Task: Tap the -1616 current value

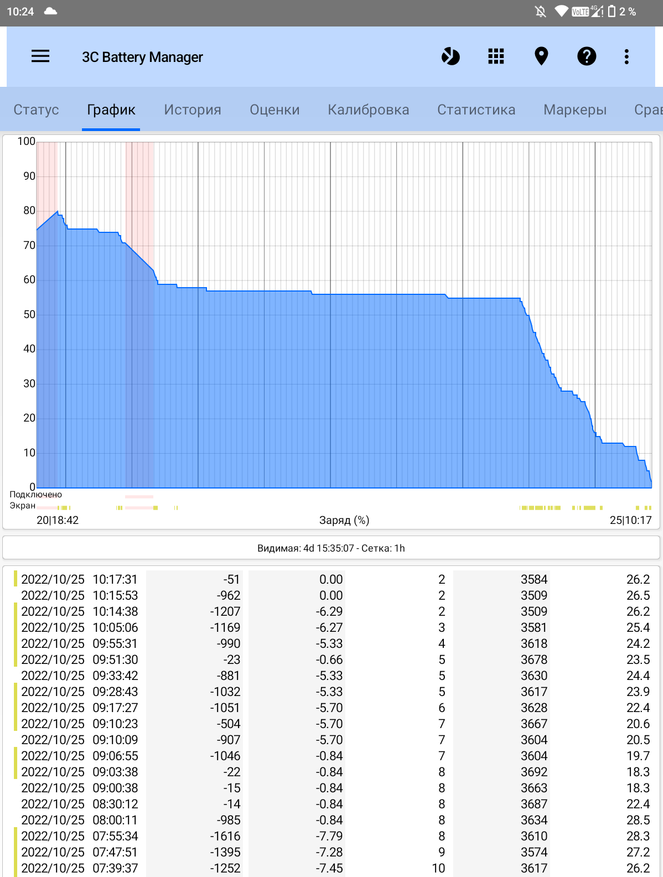Action: (x=225, y=836)
